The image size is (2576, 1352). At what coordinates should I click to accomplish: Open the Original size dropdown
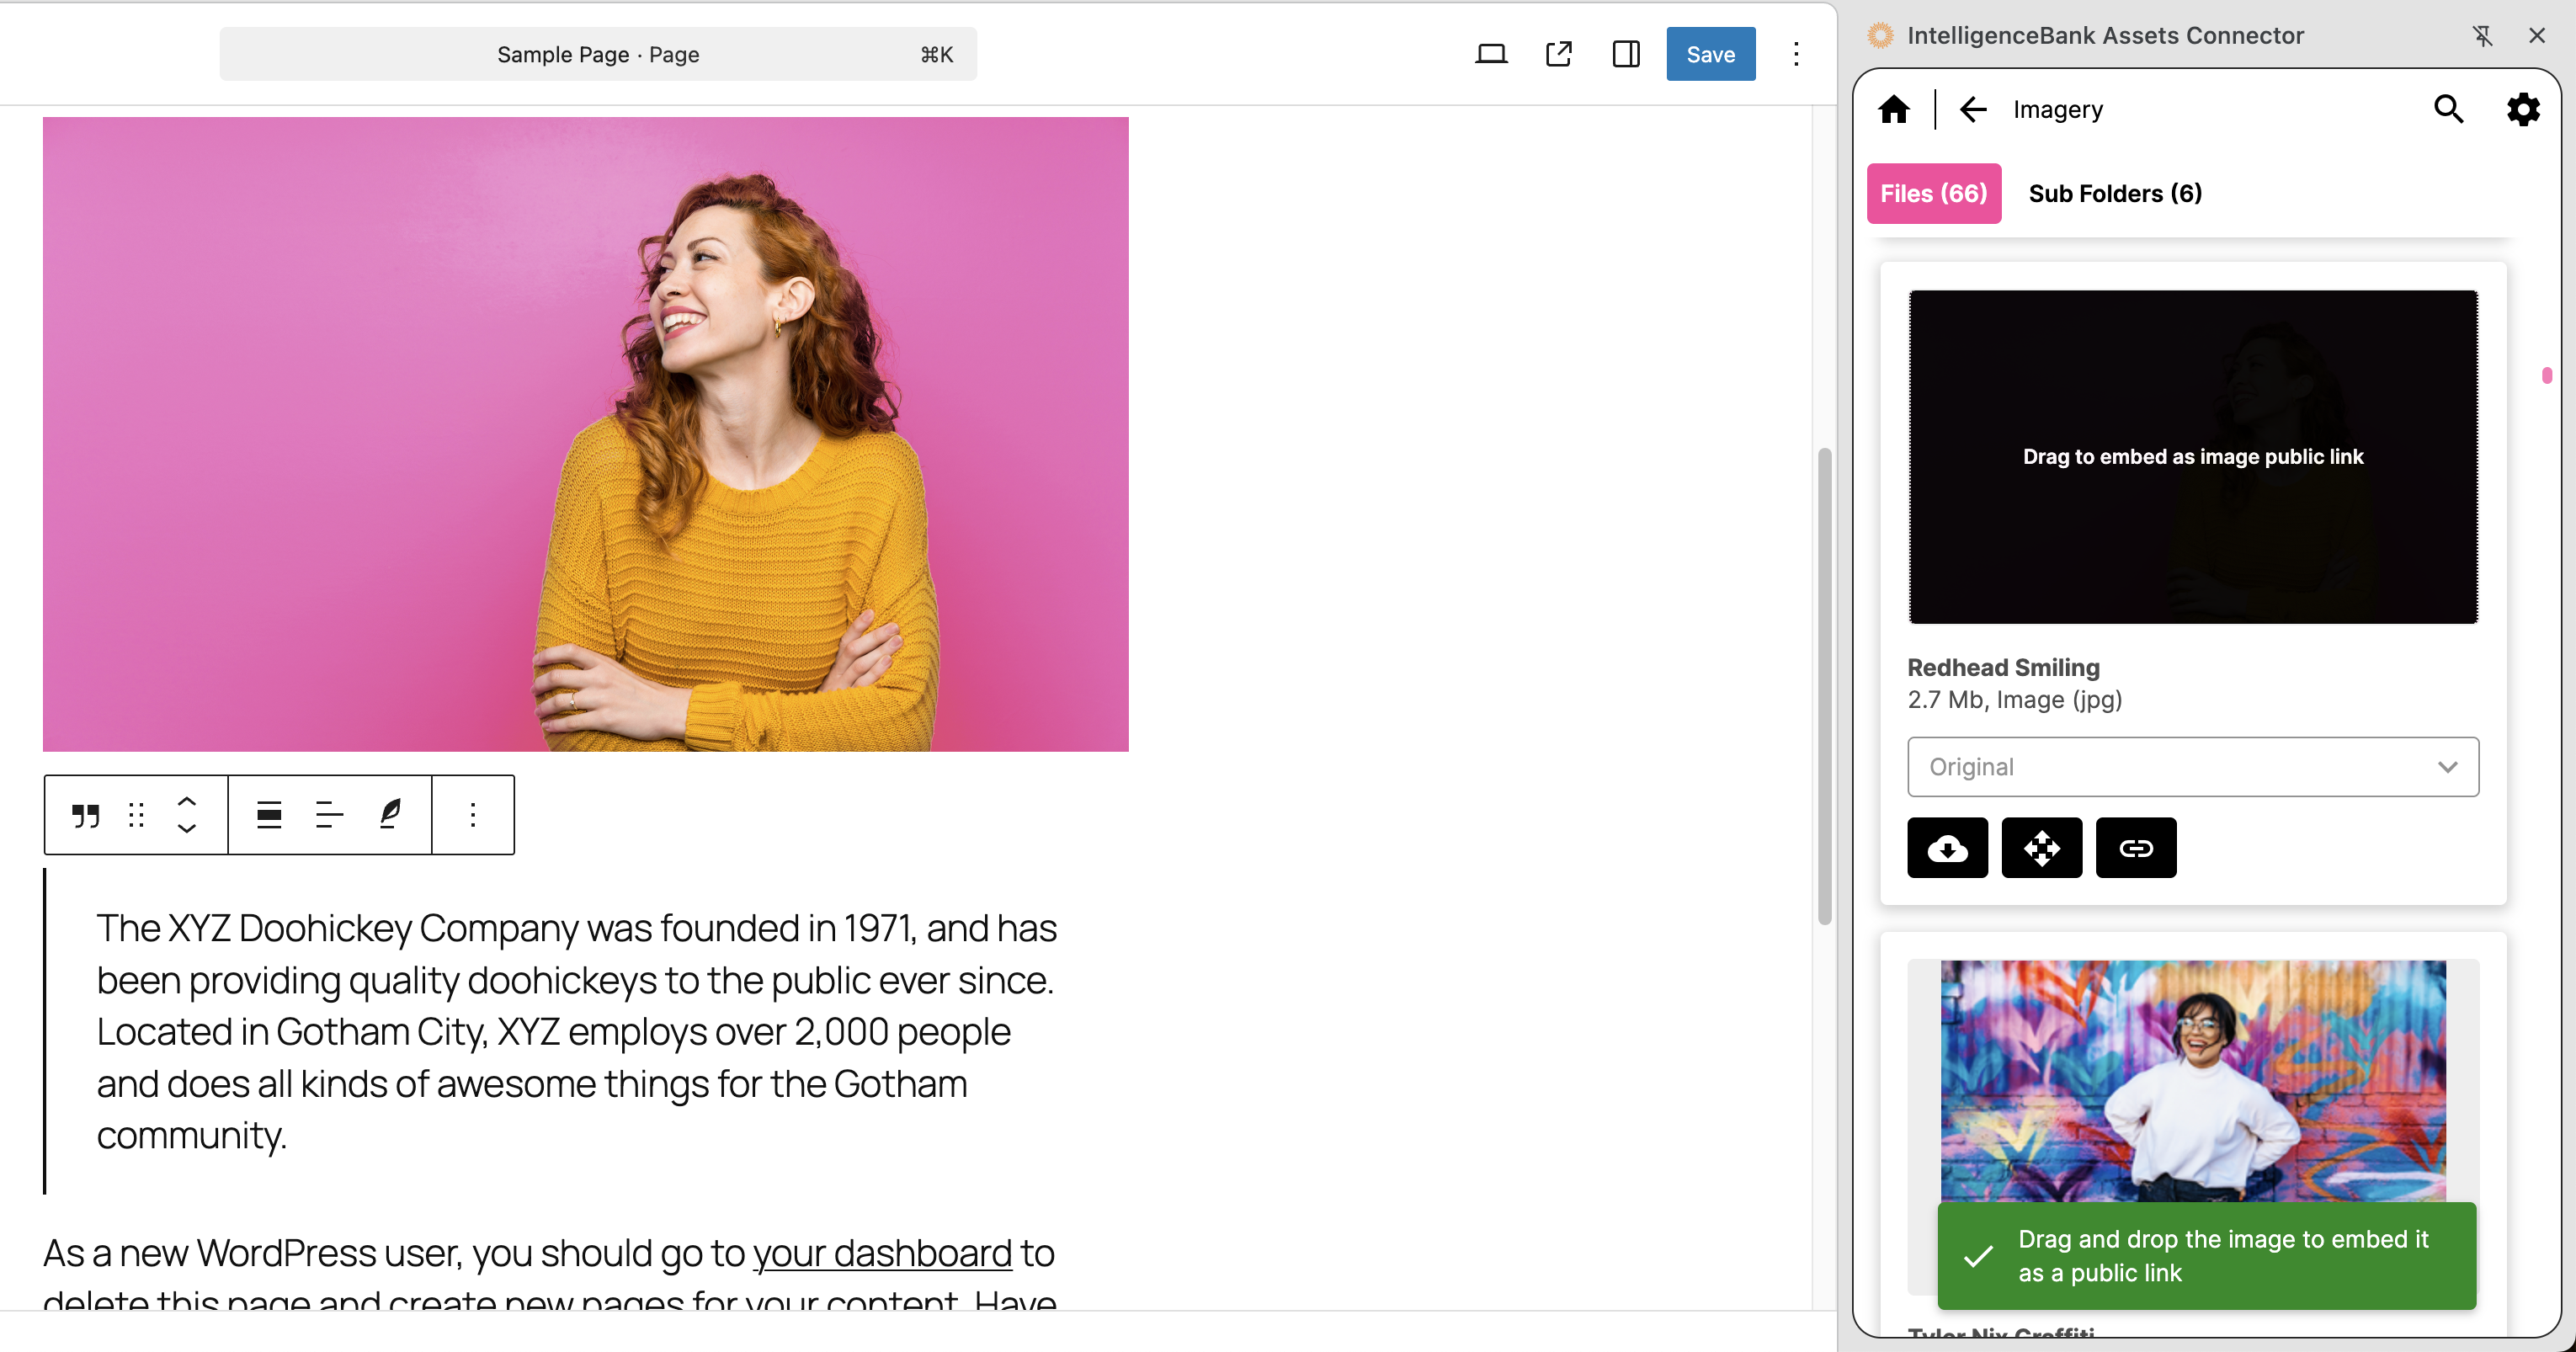pos(2192,766)
